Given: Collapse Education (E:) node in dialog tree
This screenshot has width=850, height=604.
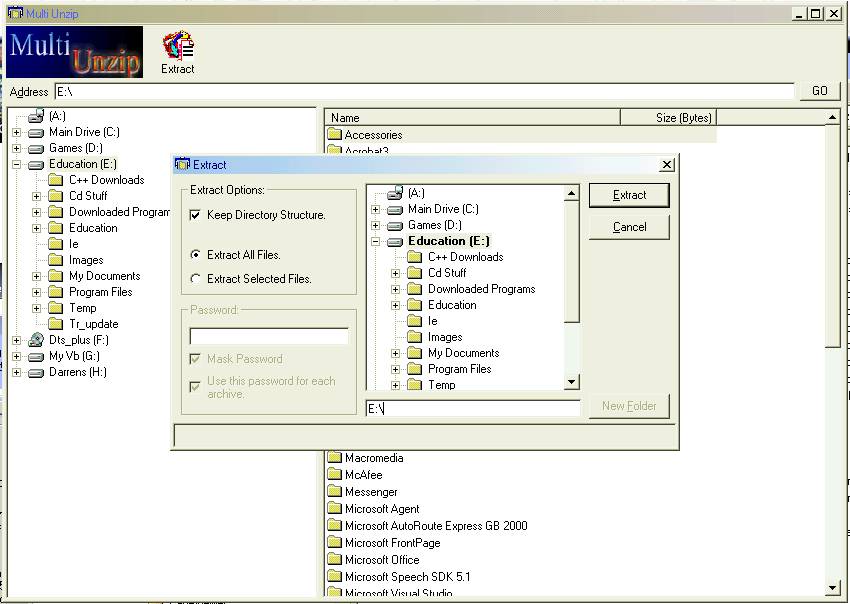Looking at the screenshot, I should click(376, 241).
